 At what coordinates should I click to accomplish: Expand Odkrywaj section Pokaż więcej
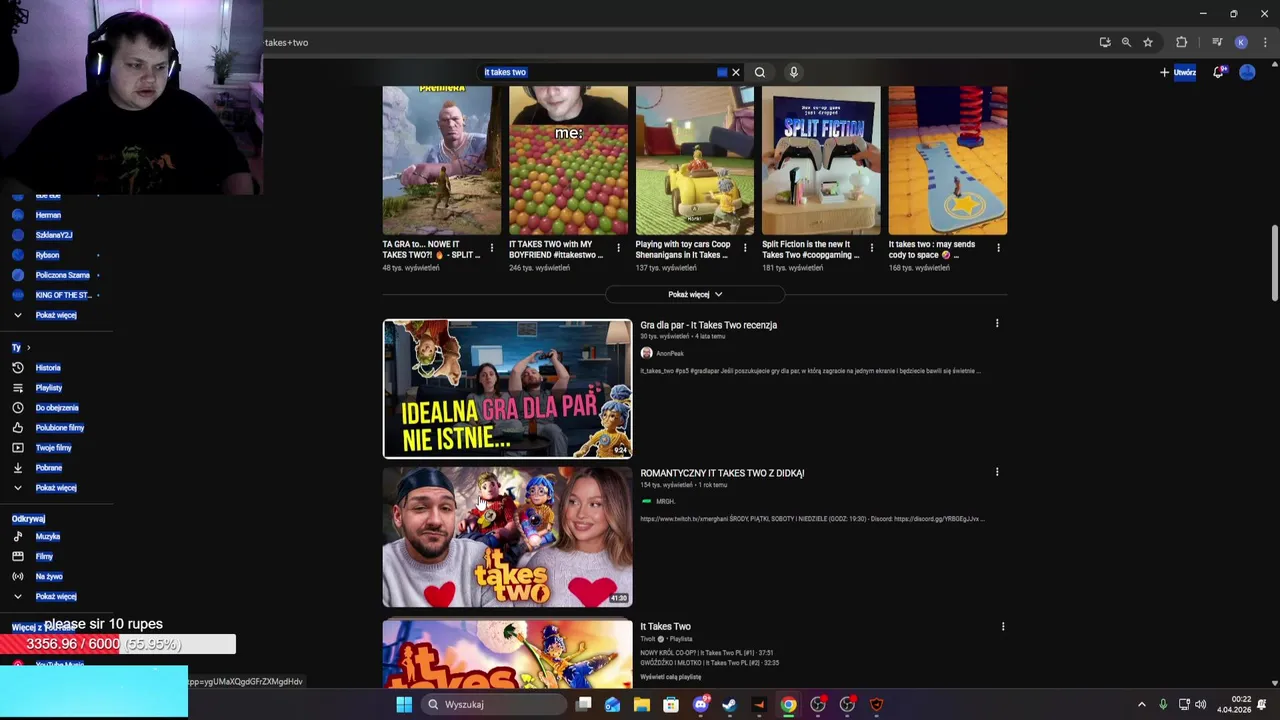[56, 597]
